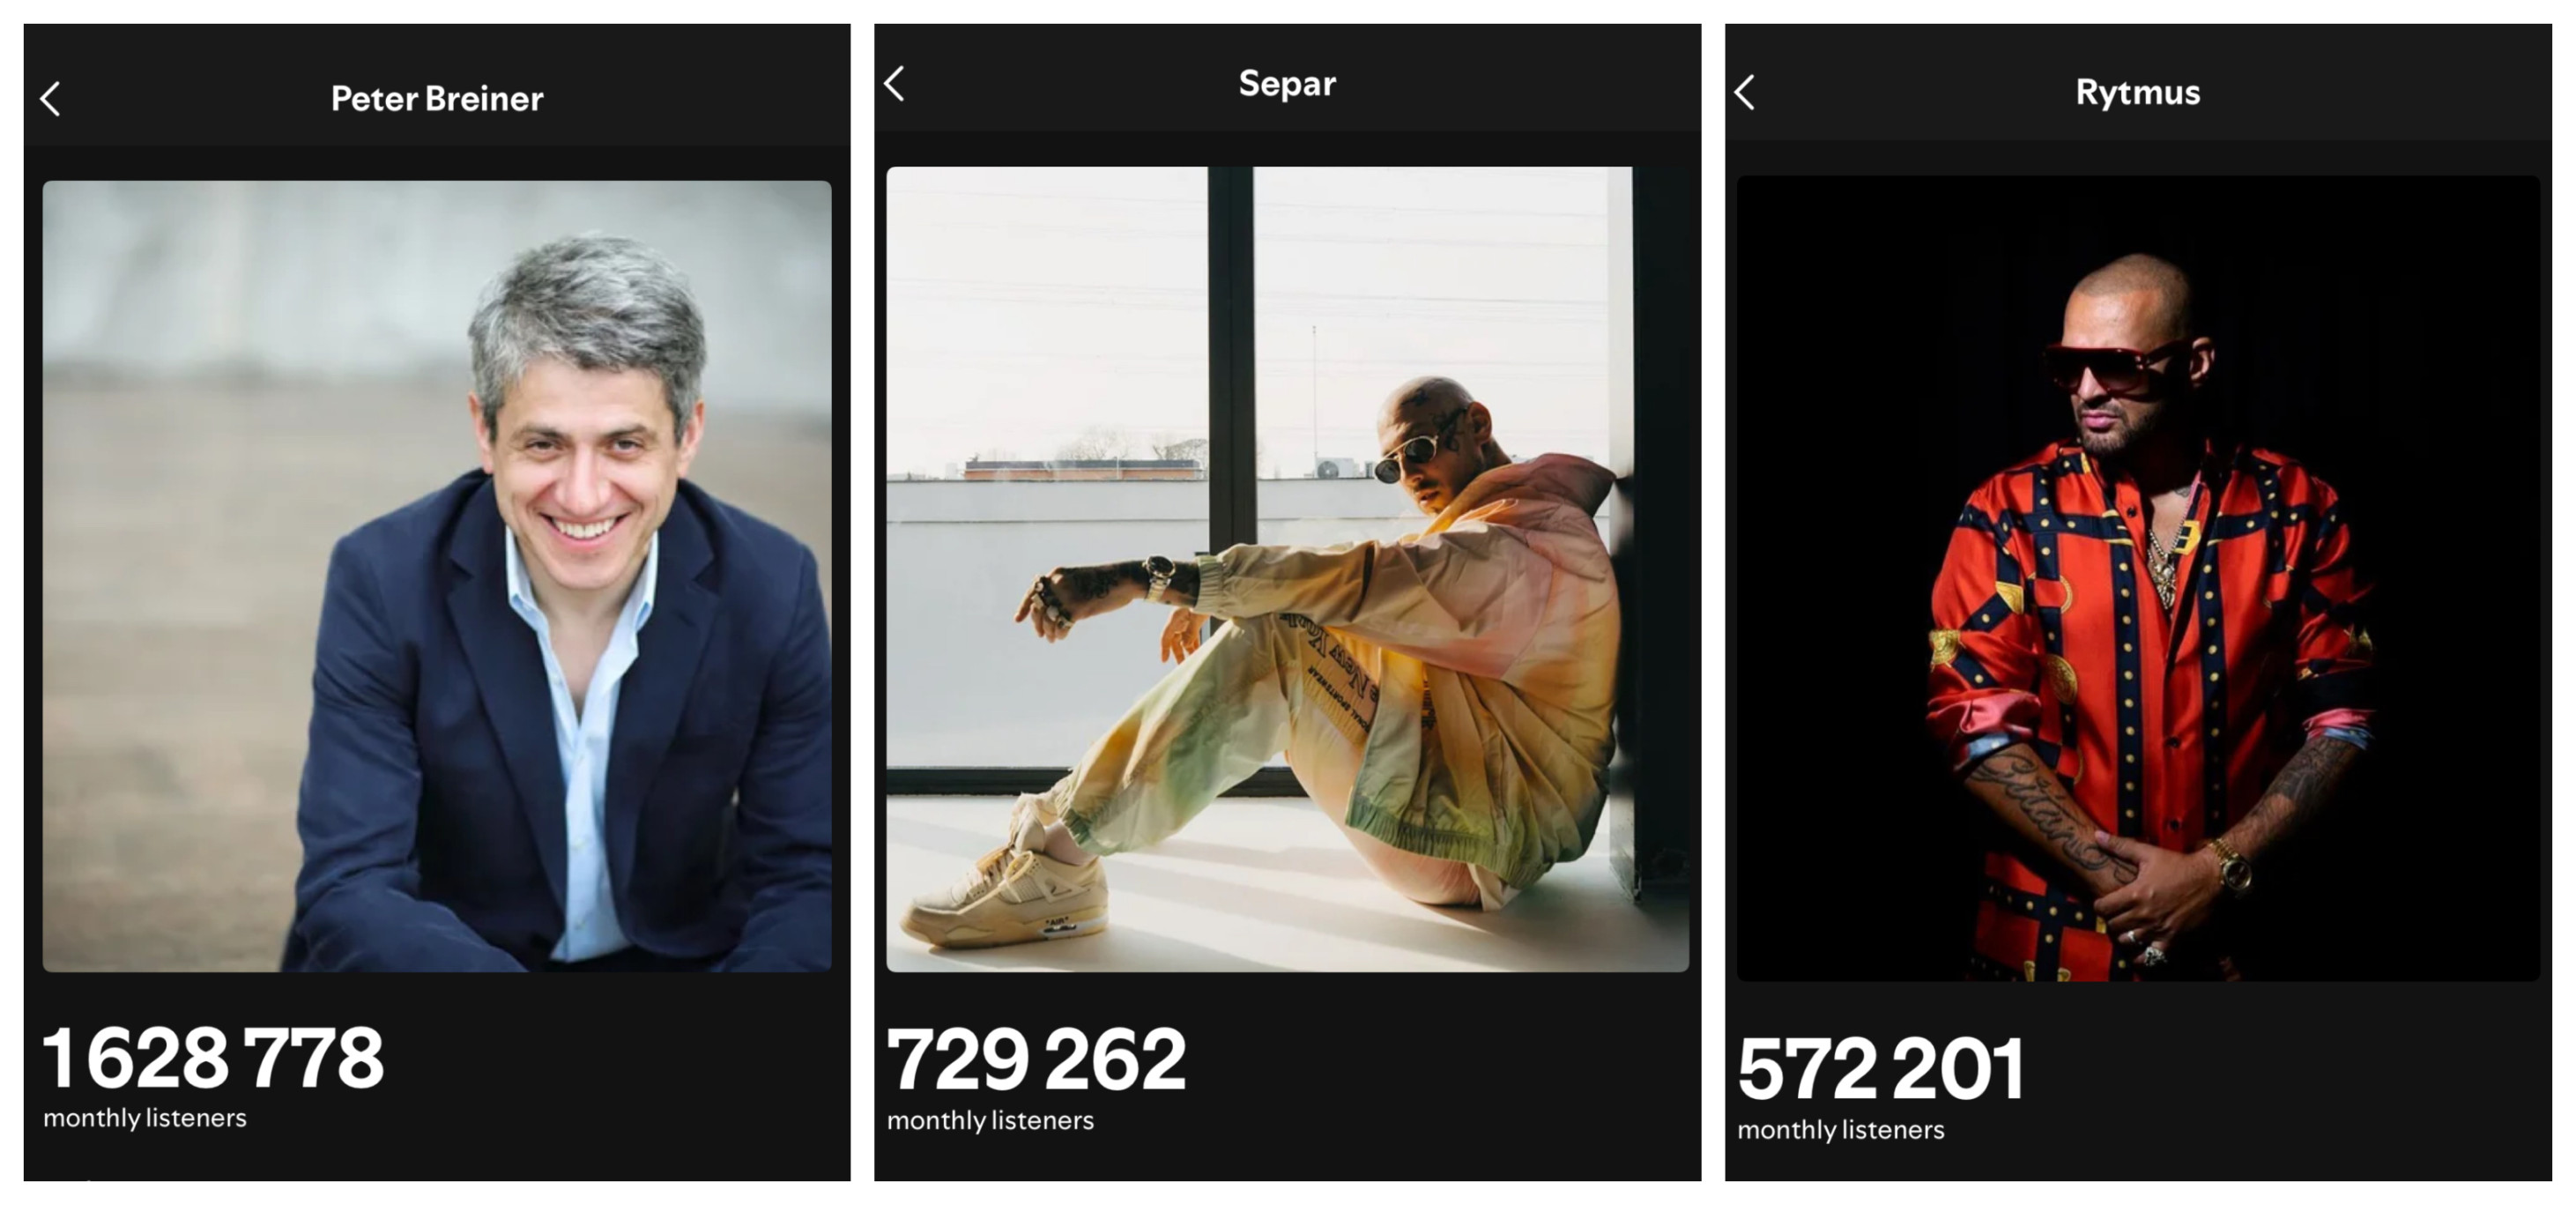Tap the monthly listeners label under Peter Breiner
Image resolution: width=2576 pixels, height=1205 pixels.
point(145,1118)
